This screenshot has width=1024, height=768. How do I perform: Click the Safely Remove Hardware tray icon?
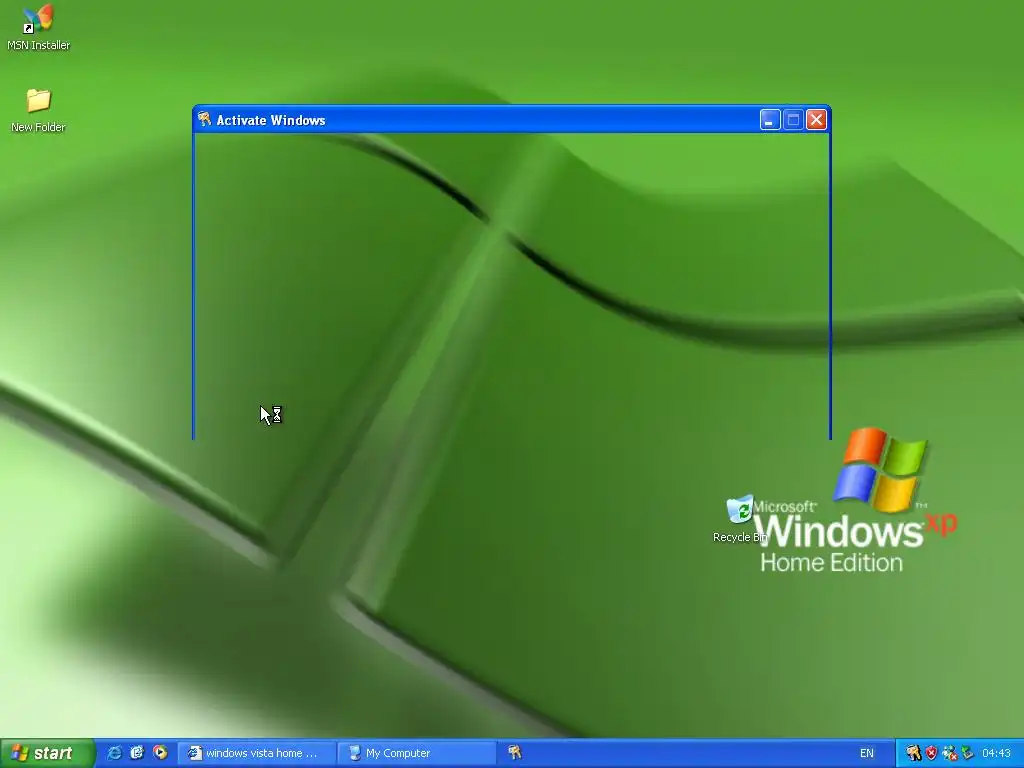967,754
